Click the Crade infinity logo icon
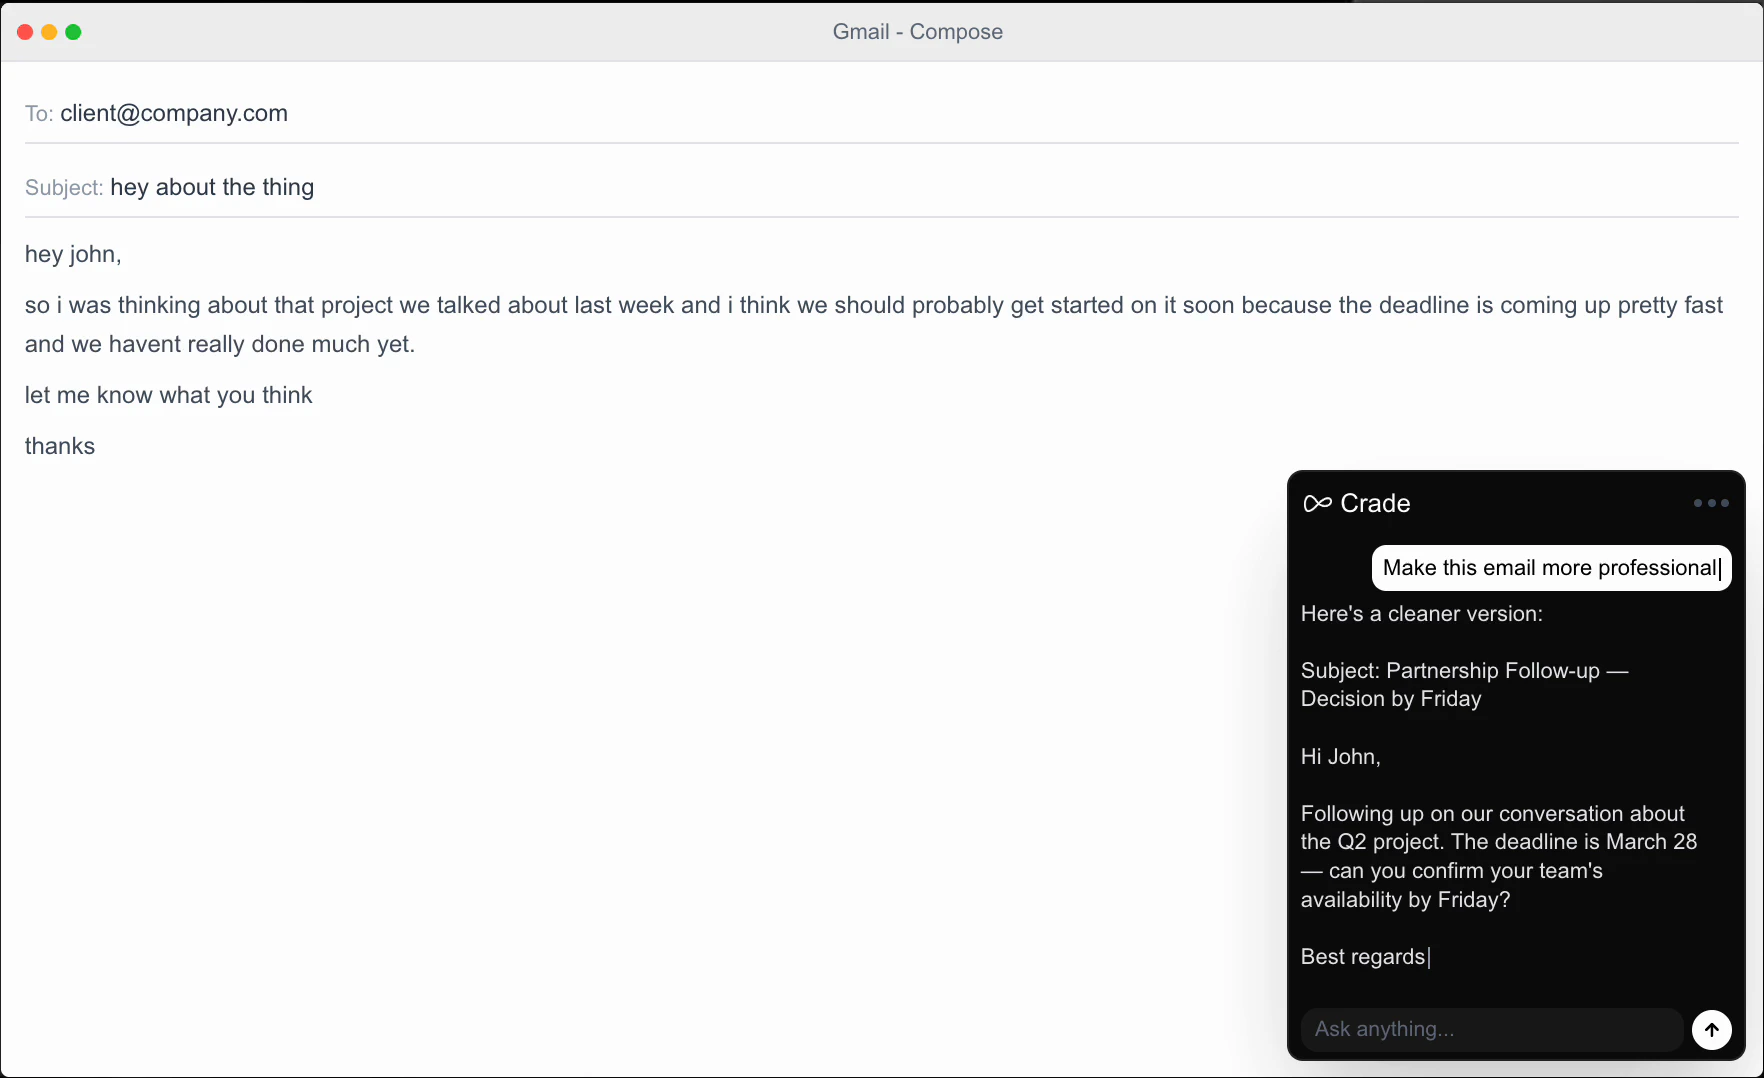The image size is (1764, 1078). (1317, 503)
